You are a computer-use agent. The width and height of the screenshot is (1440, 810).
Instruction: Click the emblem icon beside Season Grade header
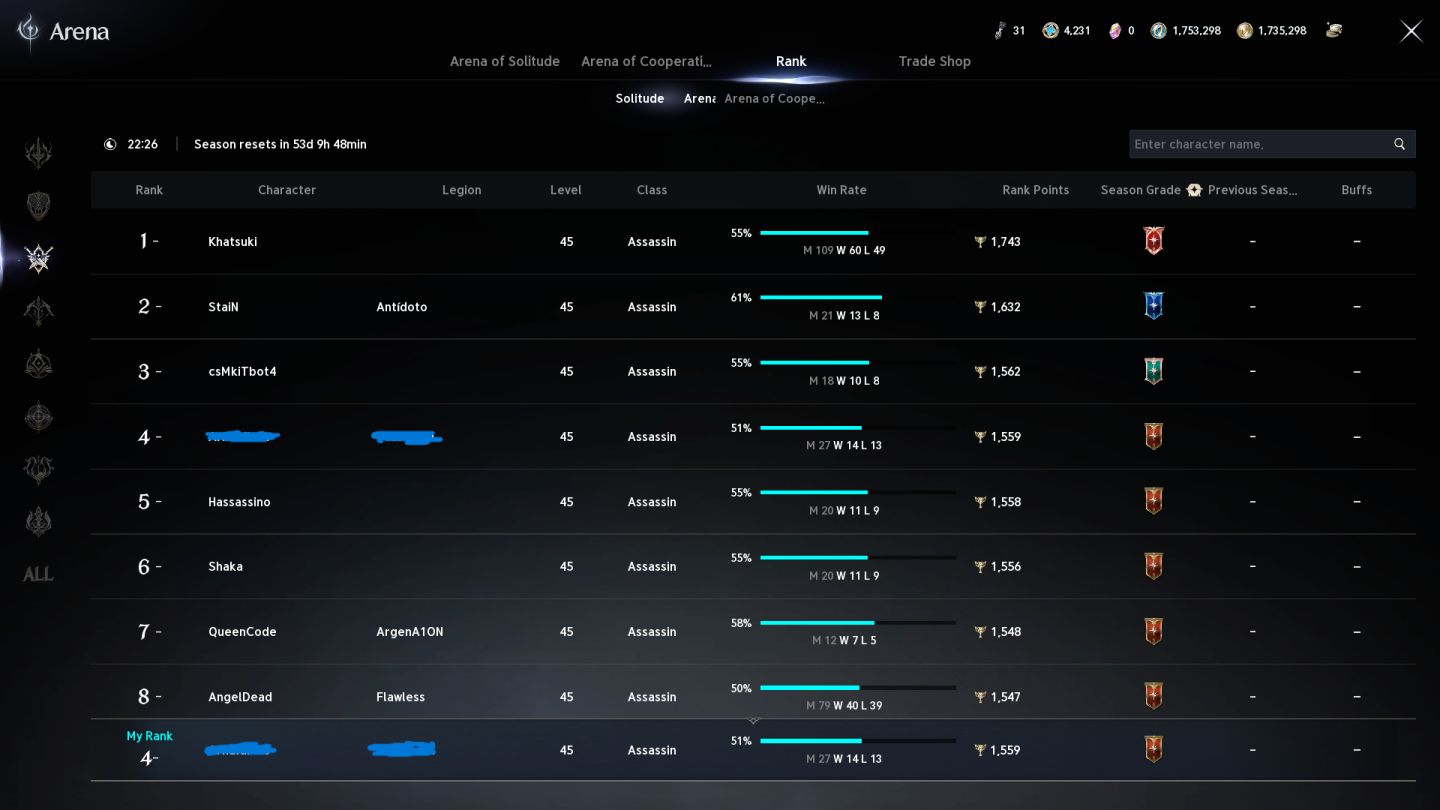pyautogui.click(x=1194, y=190)
